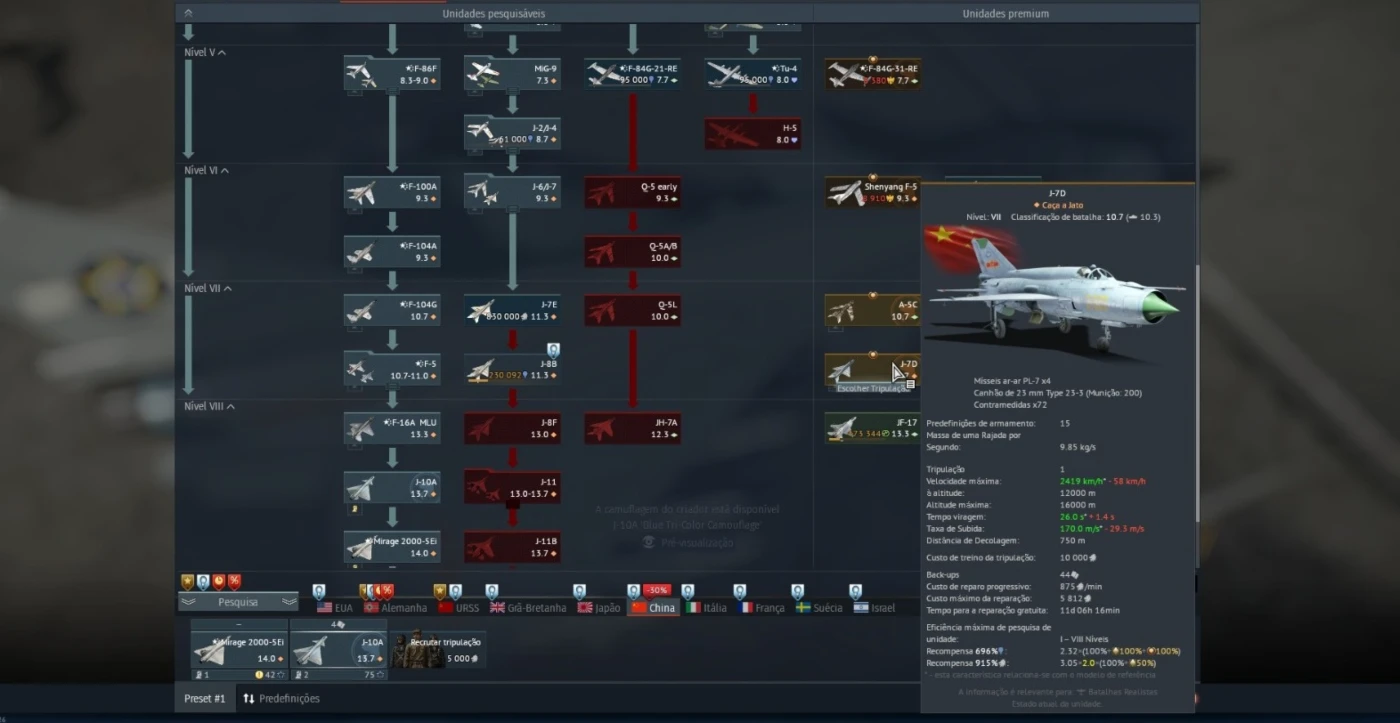Switch to the Grã-Bretanha nation tab
This screenshot has height=723, width=1400.
click(528, 607)
